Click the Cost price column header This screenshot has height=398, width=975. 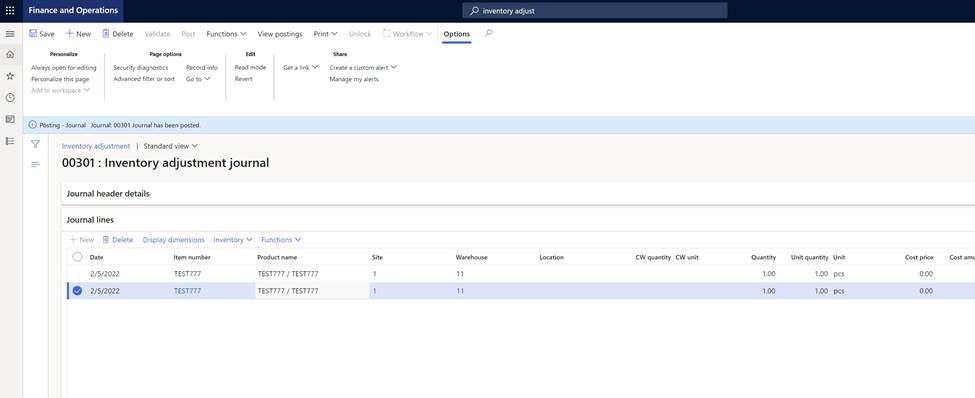919,257
